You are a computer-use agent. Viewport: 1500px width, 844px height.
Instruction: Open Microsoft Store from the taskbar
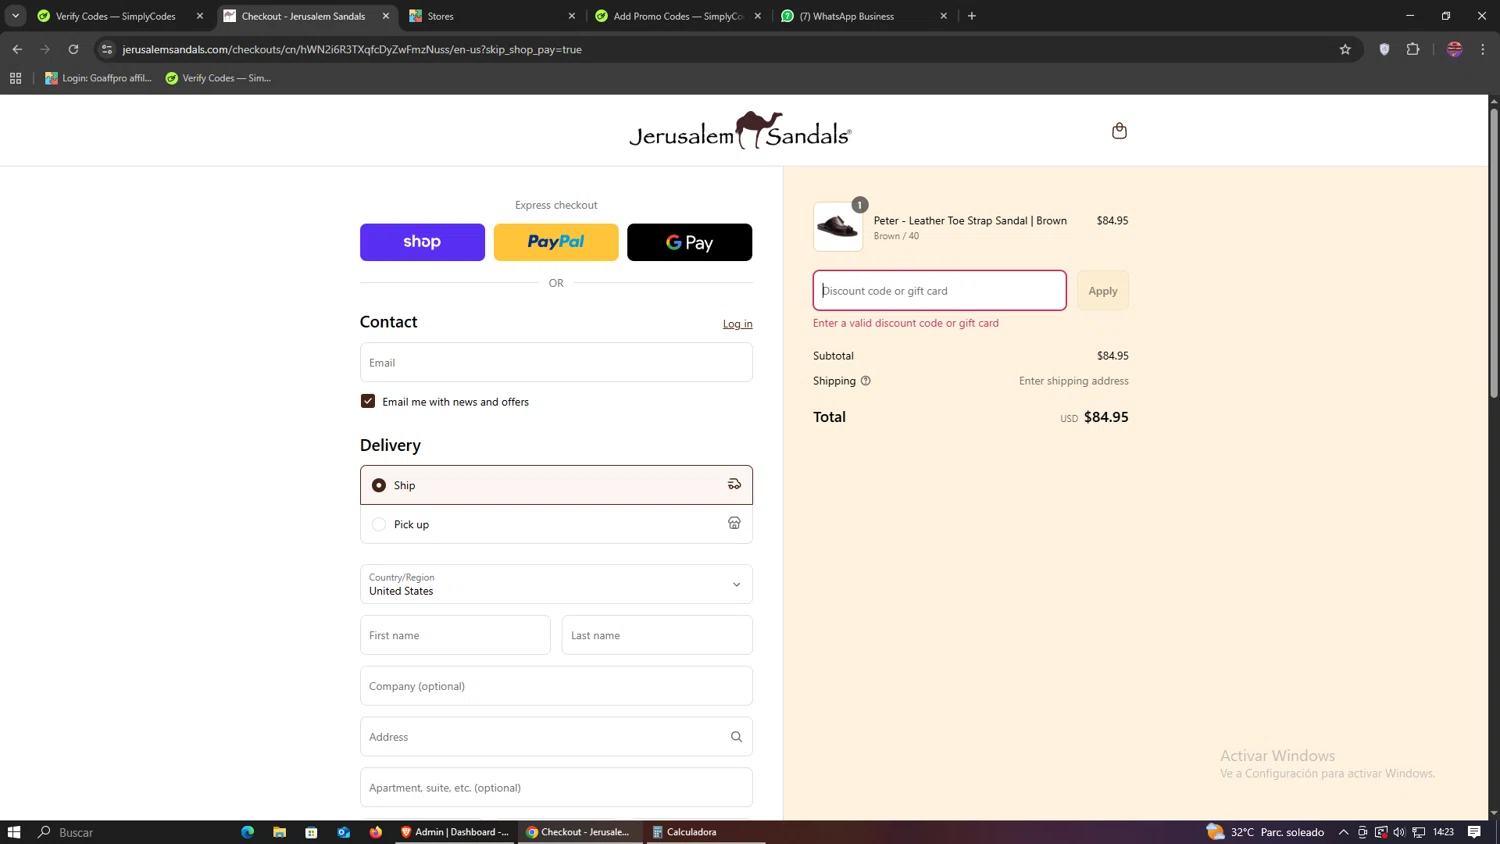(312, 832)
